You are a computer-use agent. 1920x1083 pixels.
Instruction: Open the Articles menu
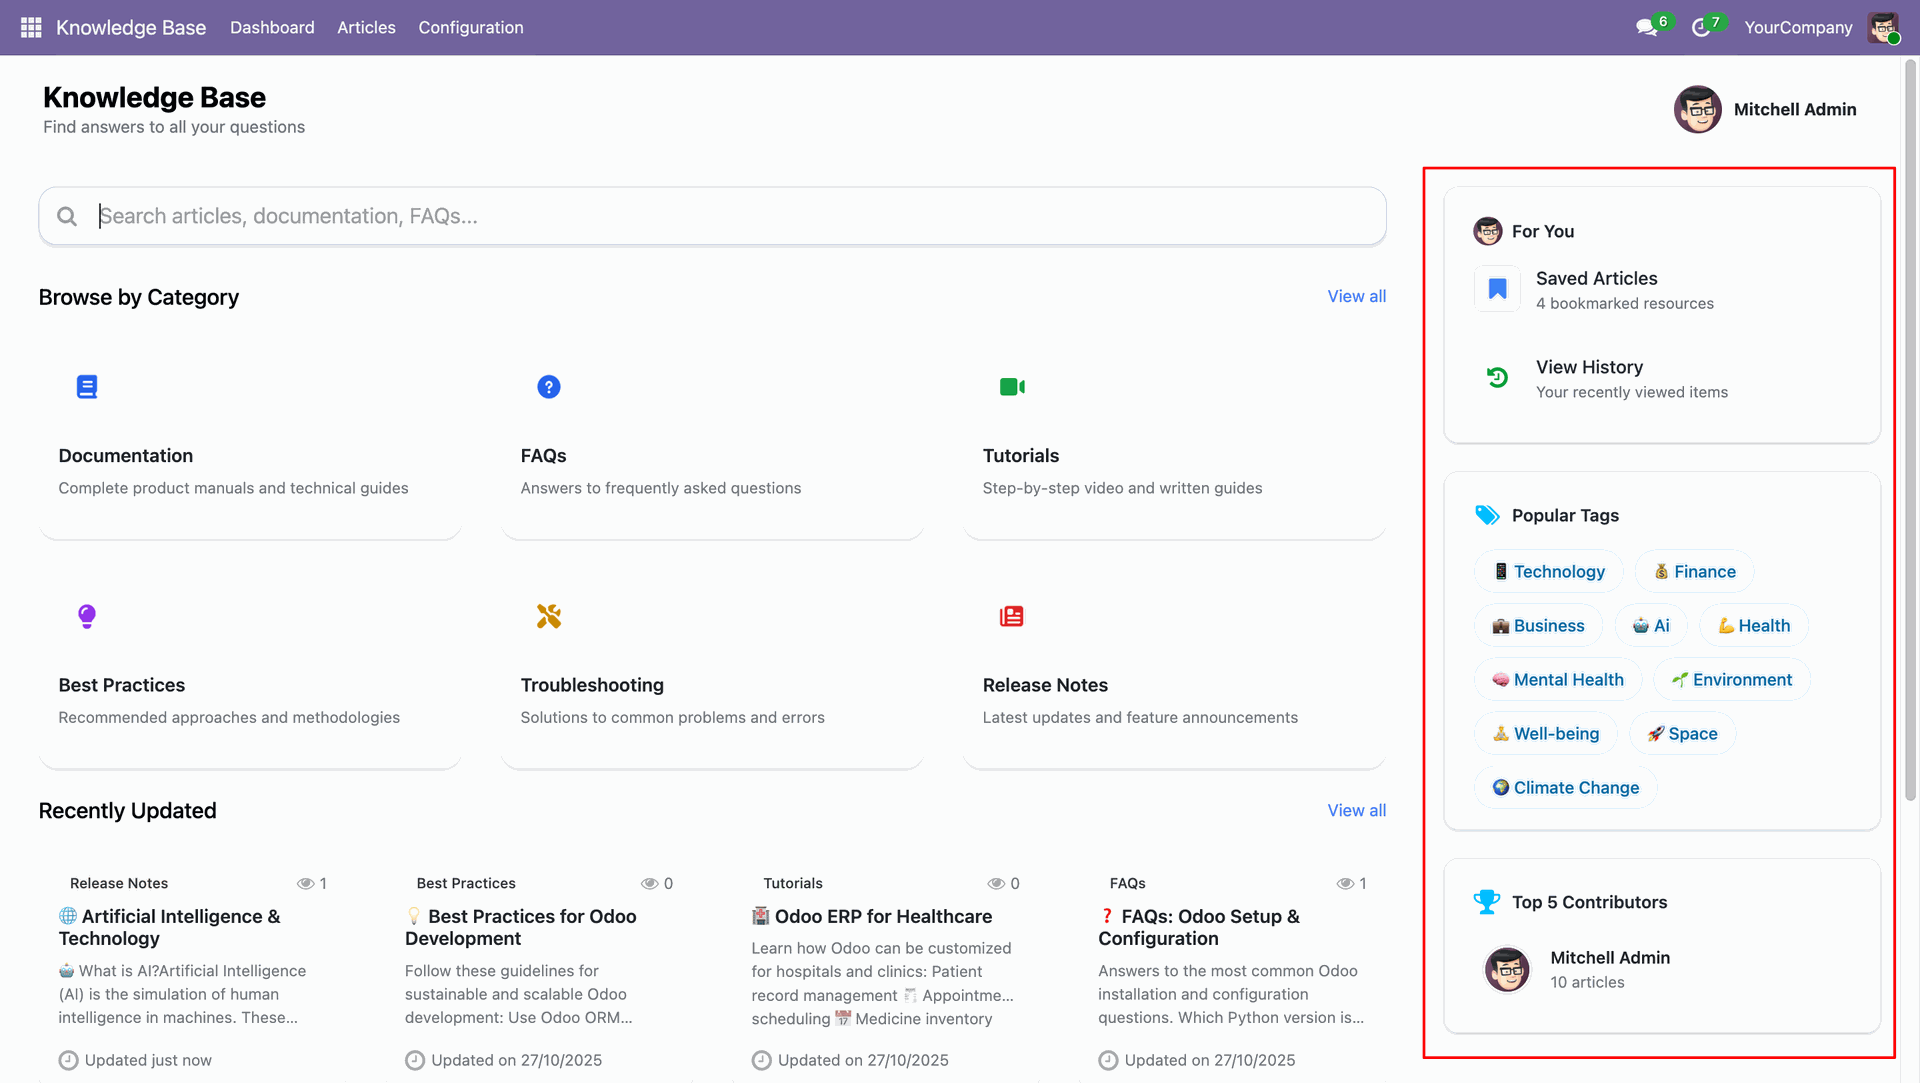[366, 27]
